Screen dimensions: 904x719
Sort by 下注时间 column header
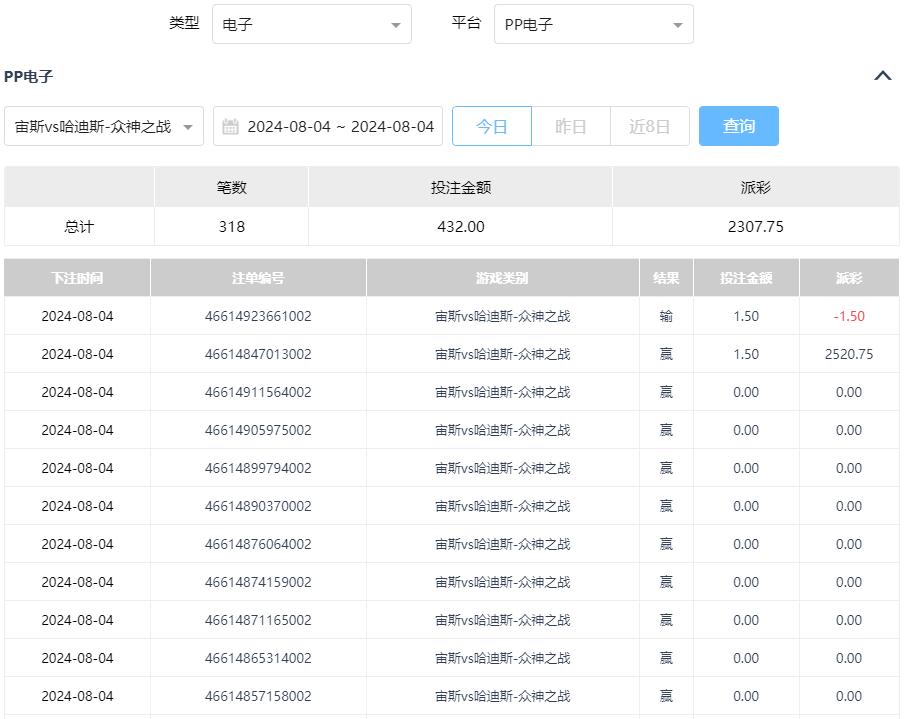(x=77, y=278)
